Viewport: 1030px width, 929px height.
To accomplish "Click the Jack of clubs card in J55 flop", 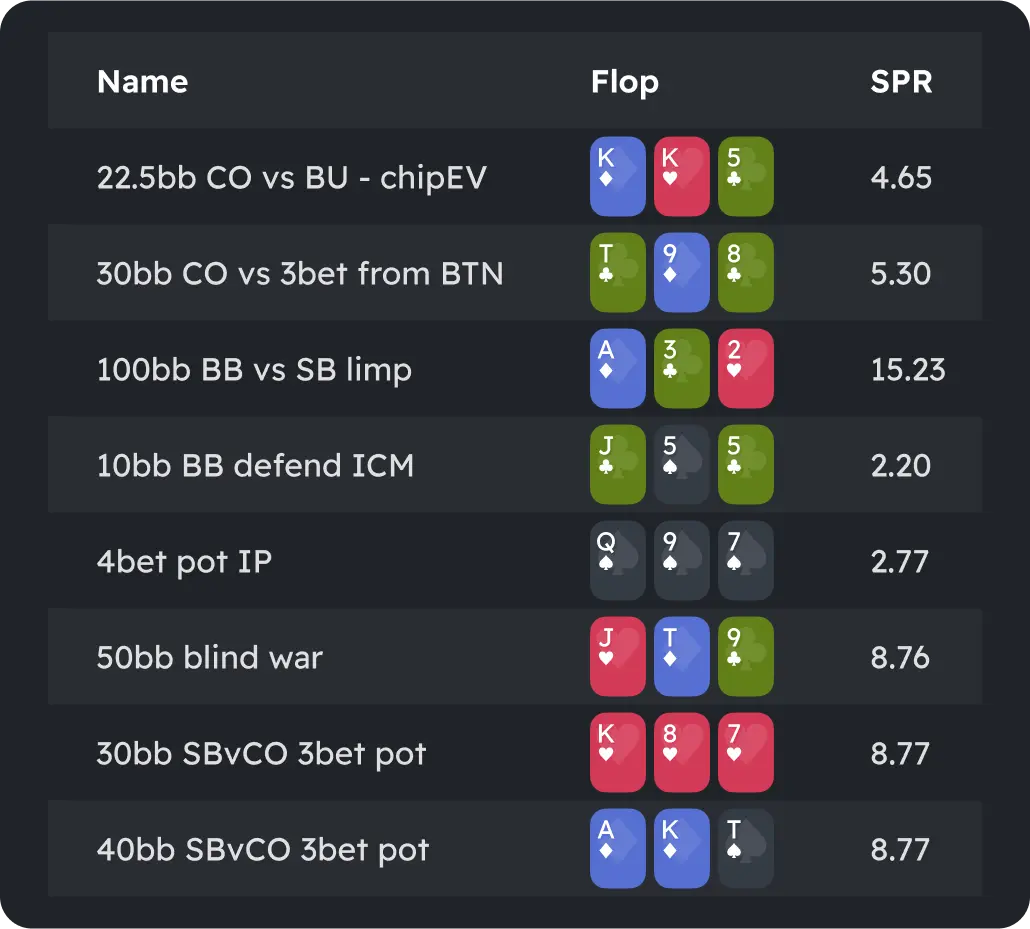I will pyautogui.click(x=617, y=465).
